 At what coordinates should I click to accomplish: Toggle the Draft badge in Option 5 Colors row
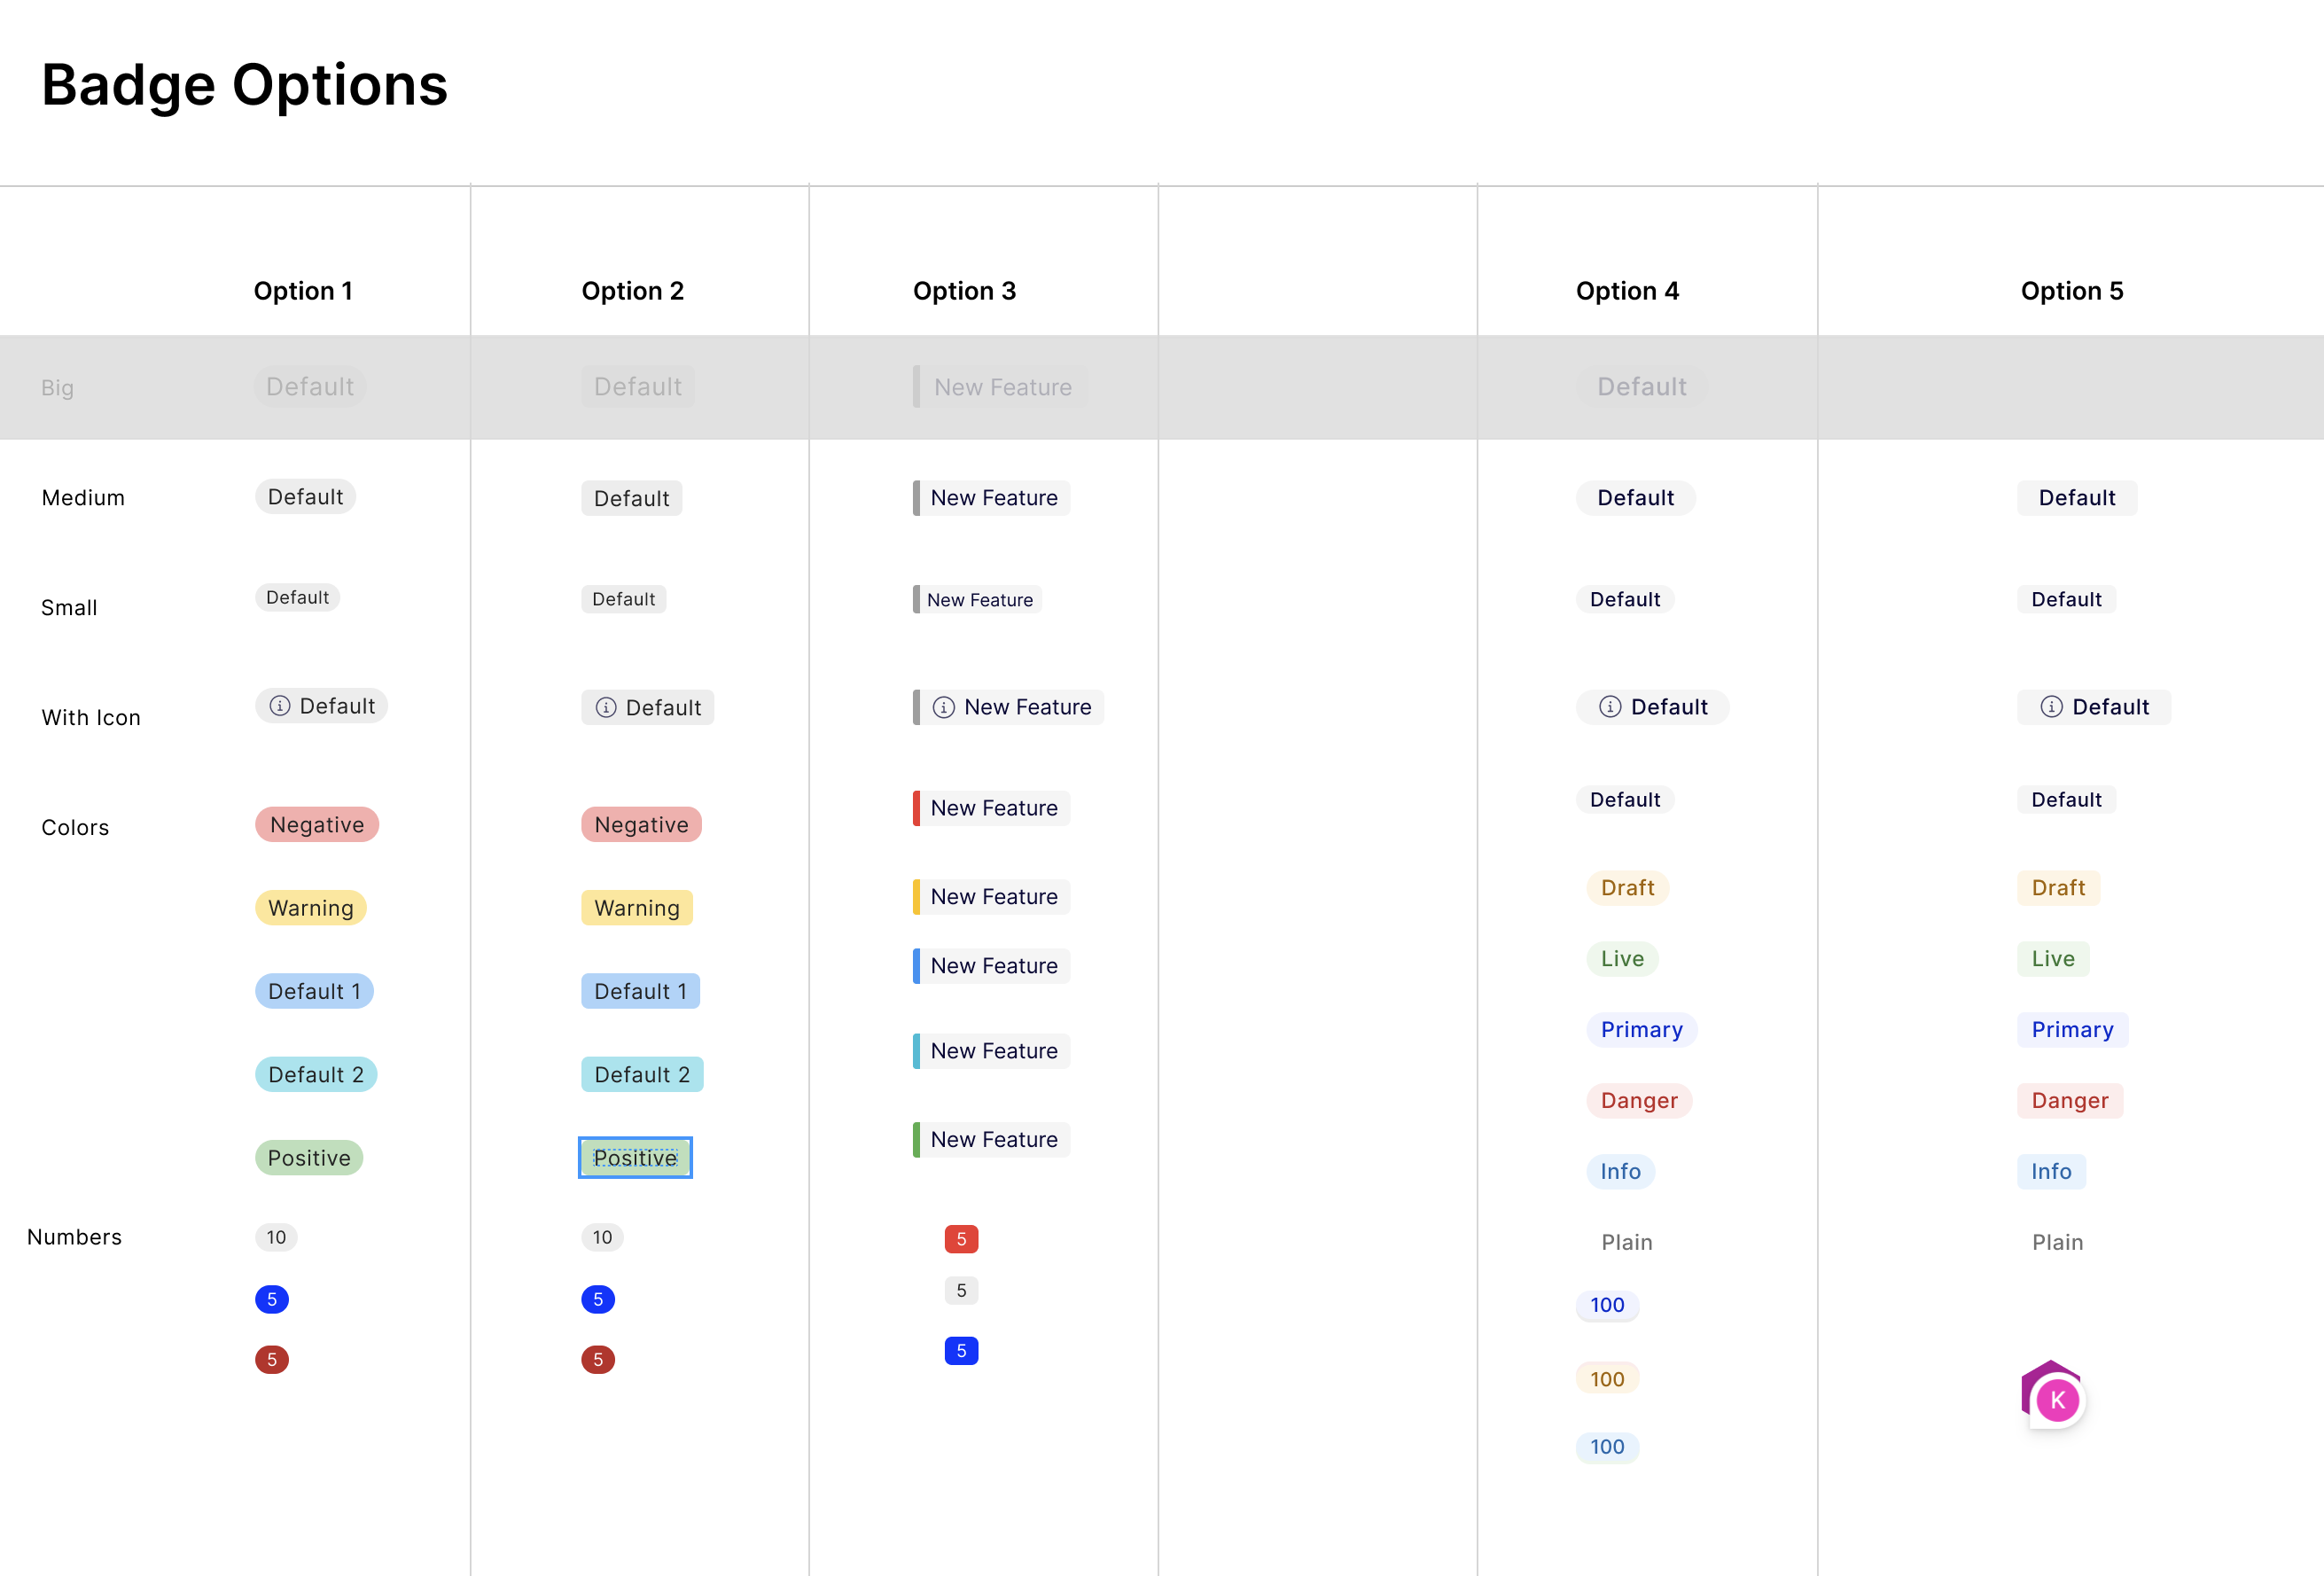(2057, 886)
